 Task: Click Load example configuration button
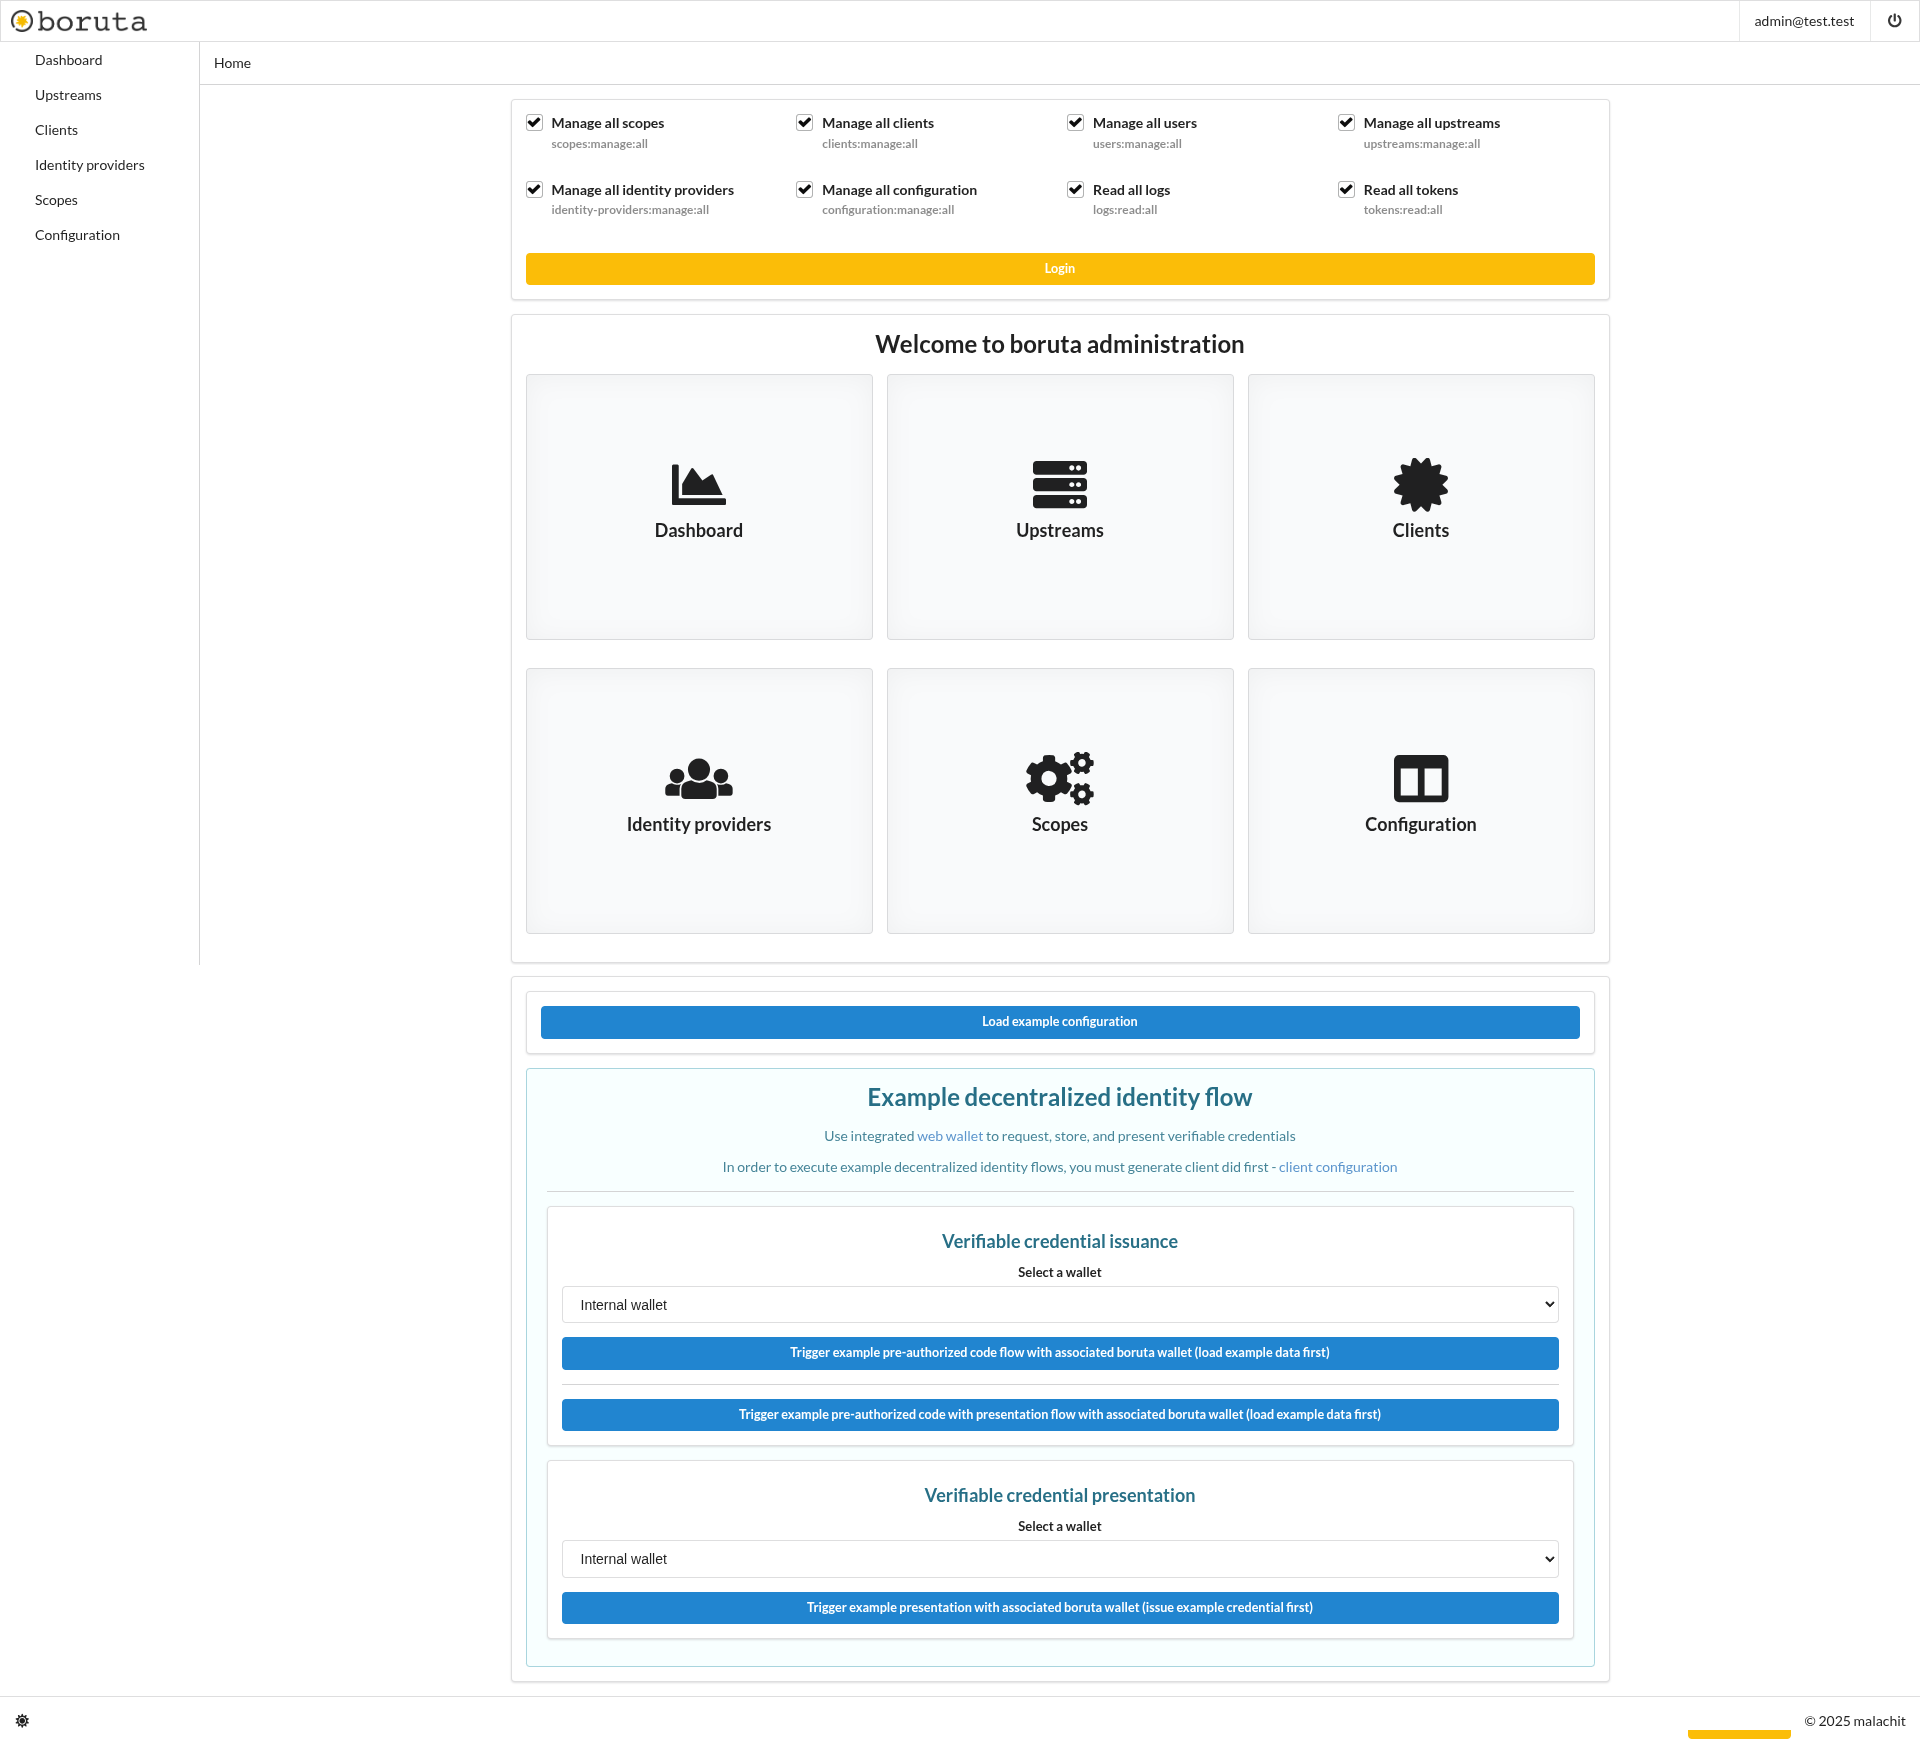point(1059,1022)
